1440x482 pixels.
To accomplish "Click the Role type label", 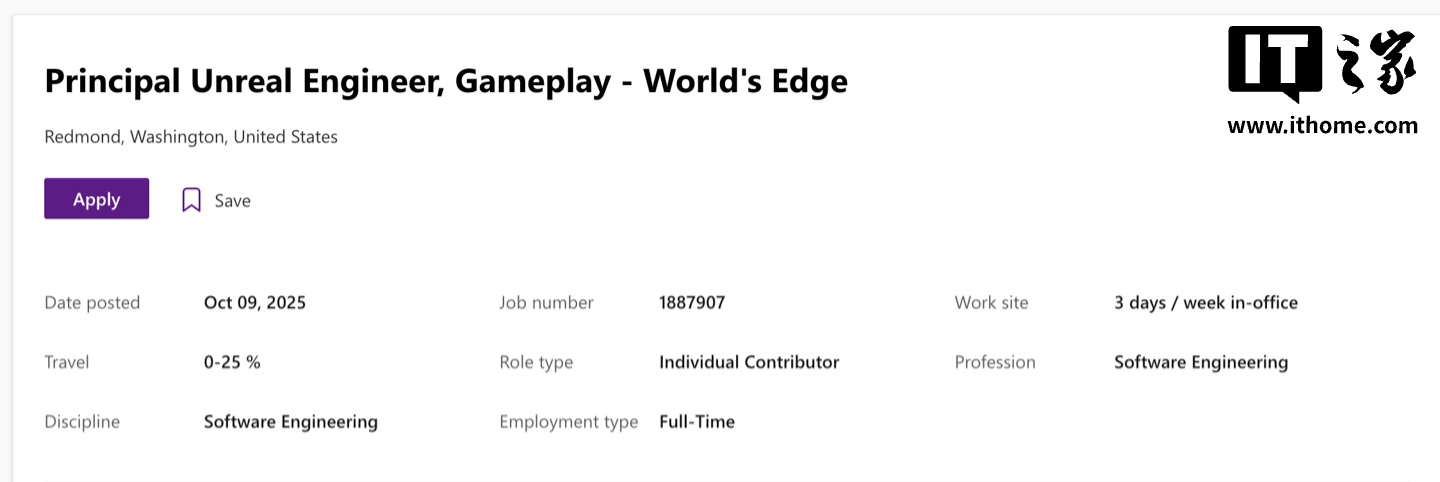I will click(x=536, y=362).
